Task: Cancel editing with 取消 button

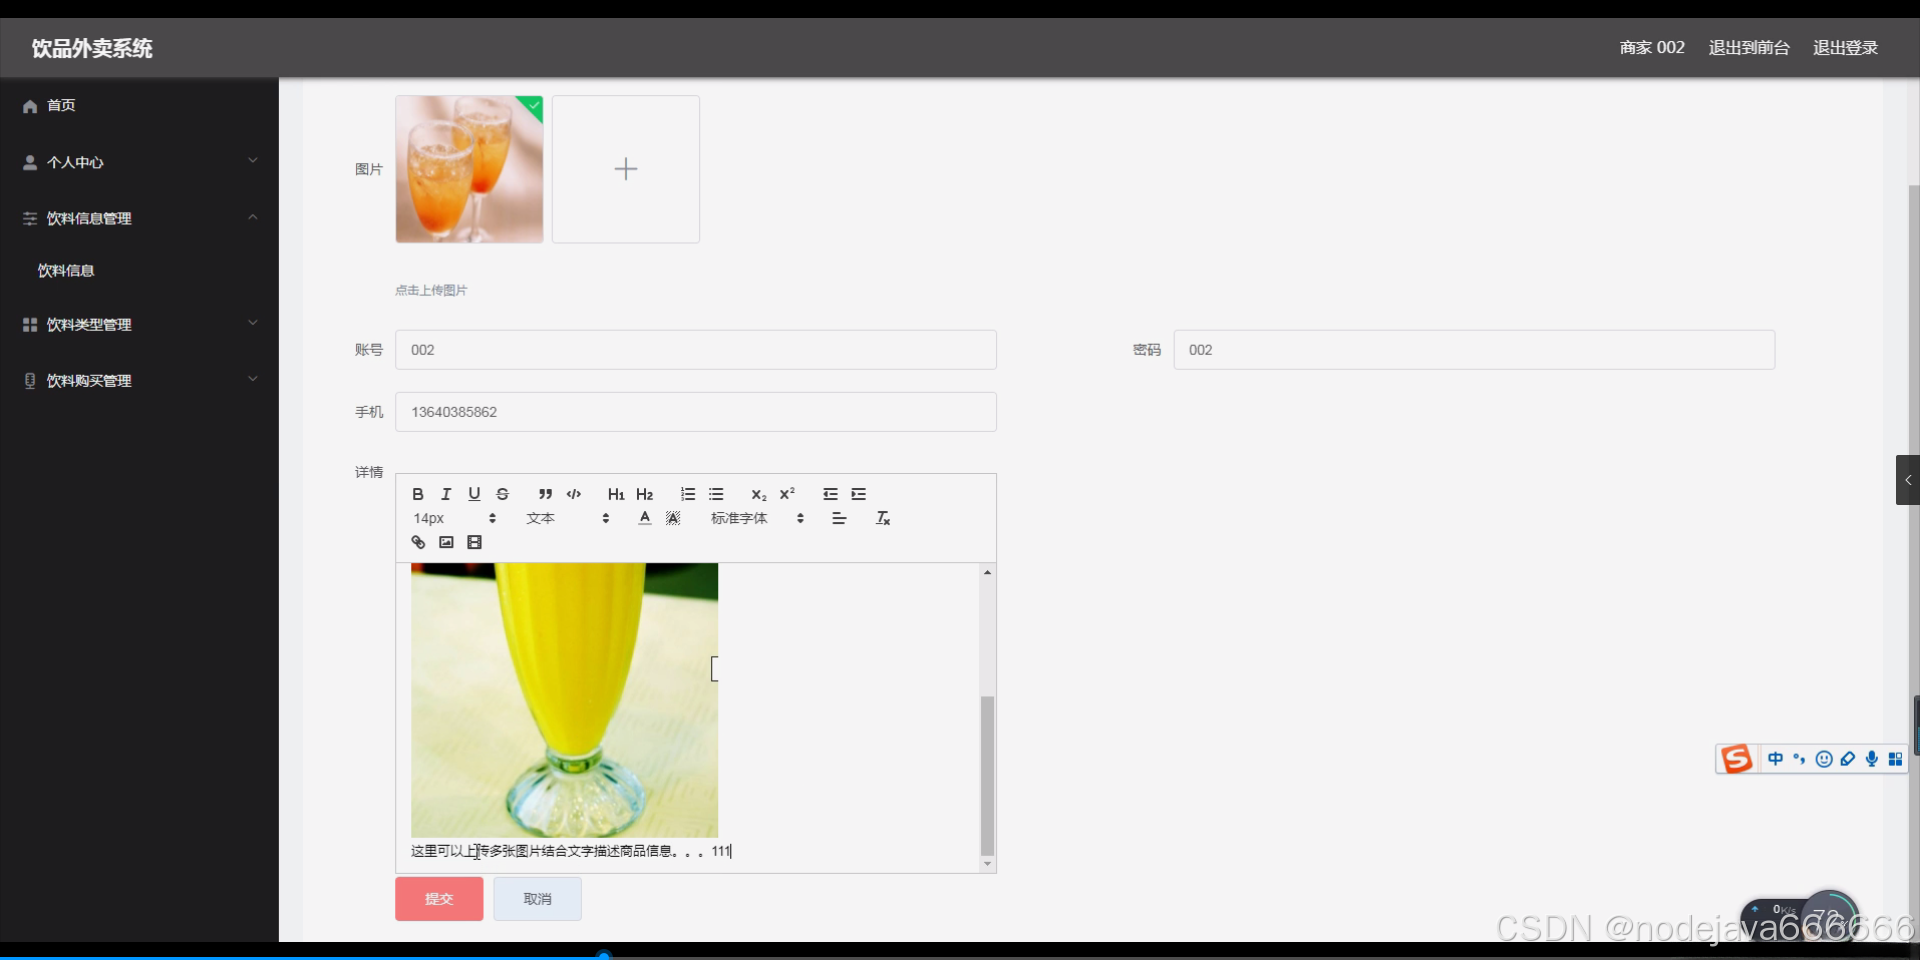Action: point(537,899)
